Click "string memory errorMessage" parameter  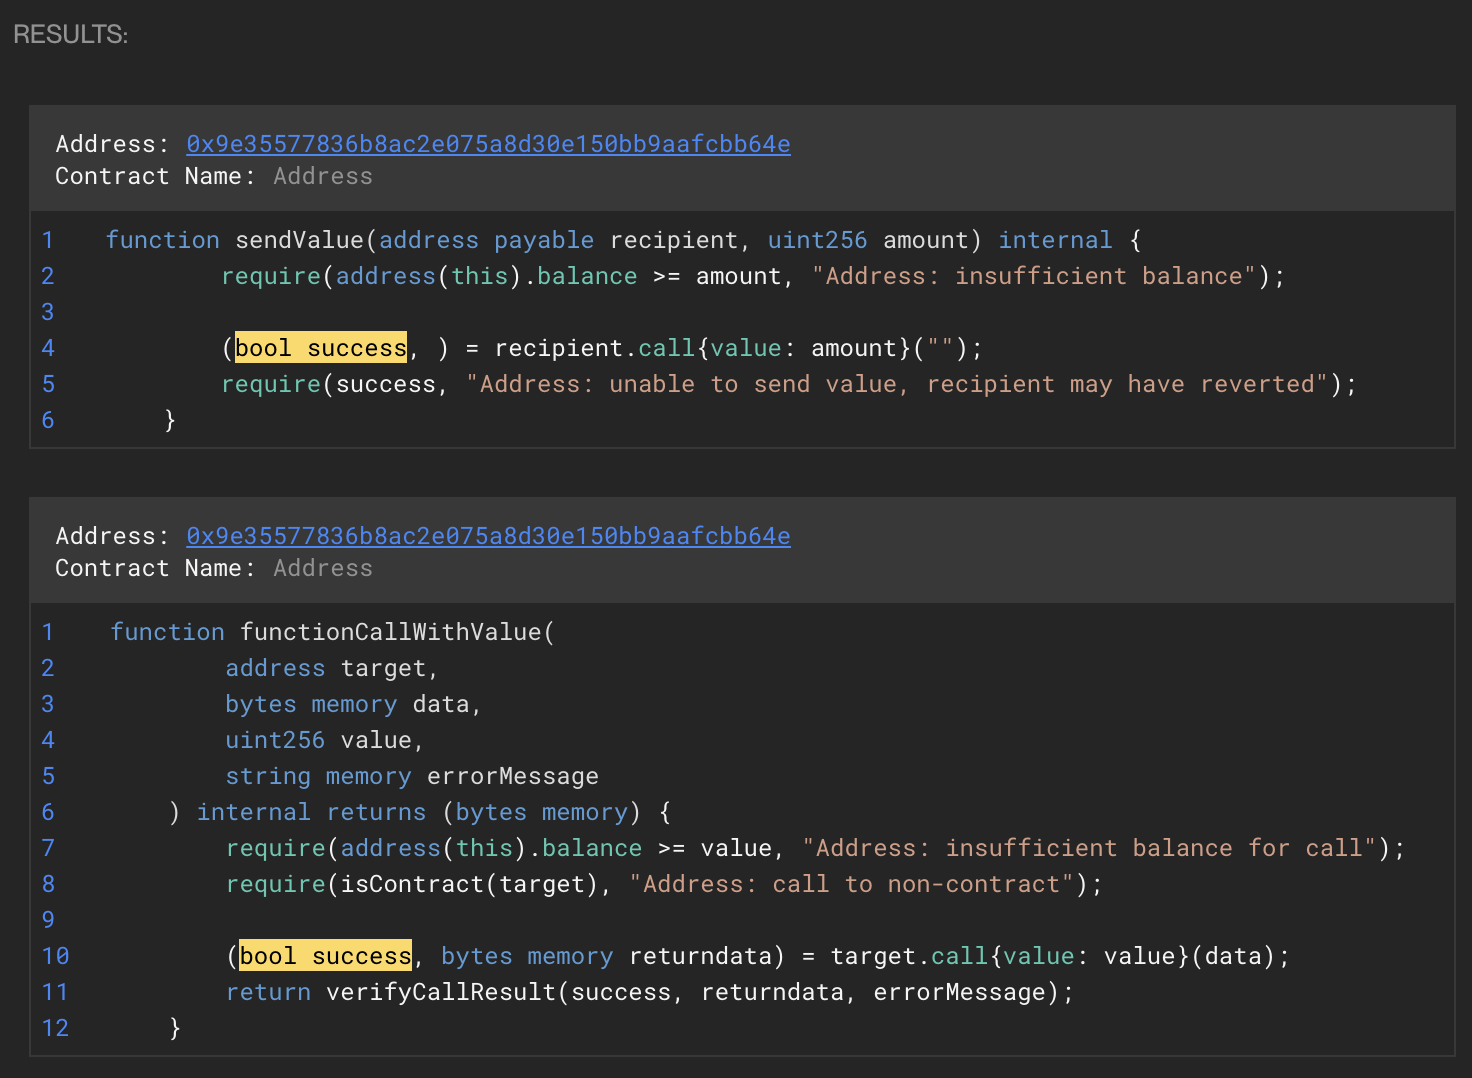point(411,776)
